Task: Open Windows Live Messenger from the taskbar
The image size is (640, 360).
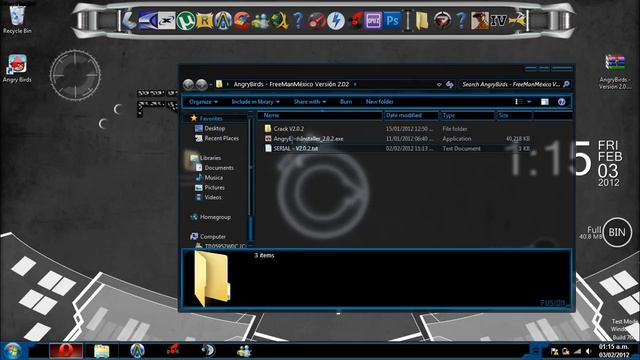Action: (244, 351)
